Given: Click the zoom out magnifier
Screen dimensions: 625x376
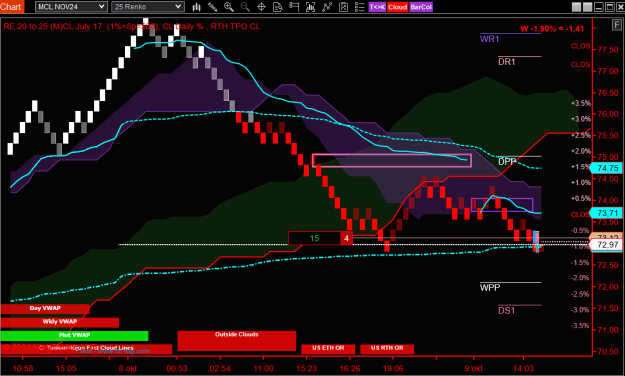Looking at the screenshot, I should coord(245,7).
